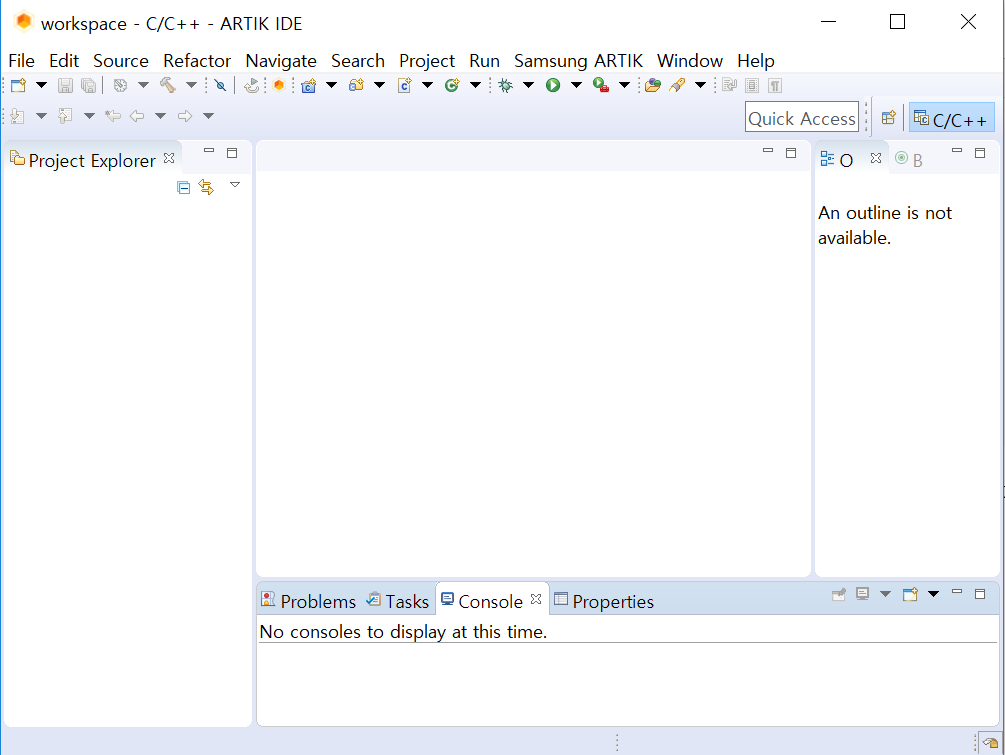Toggle Skip All Breakpoints icon
The width and height of the screenshot is (1005, 755).
click(x=220, y=85)
